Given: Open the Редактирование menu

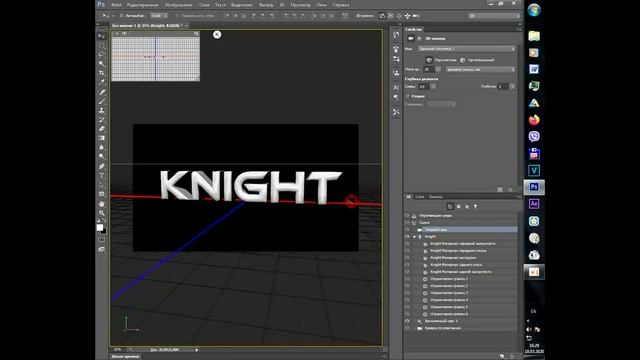Looking at the screenshot, I should click(x=142, y=5).
